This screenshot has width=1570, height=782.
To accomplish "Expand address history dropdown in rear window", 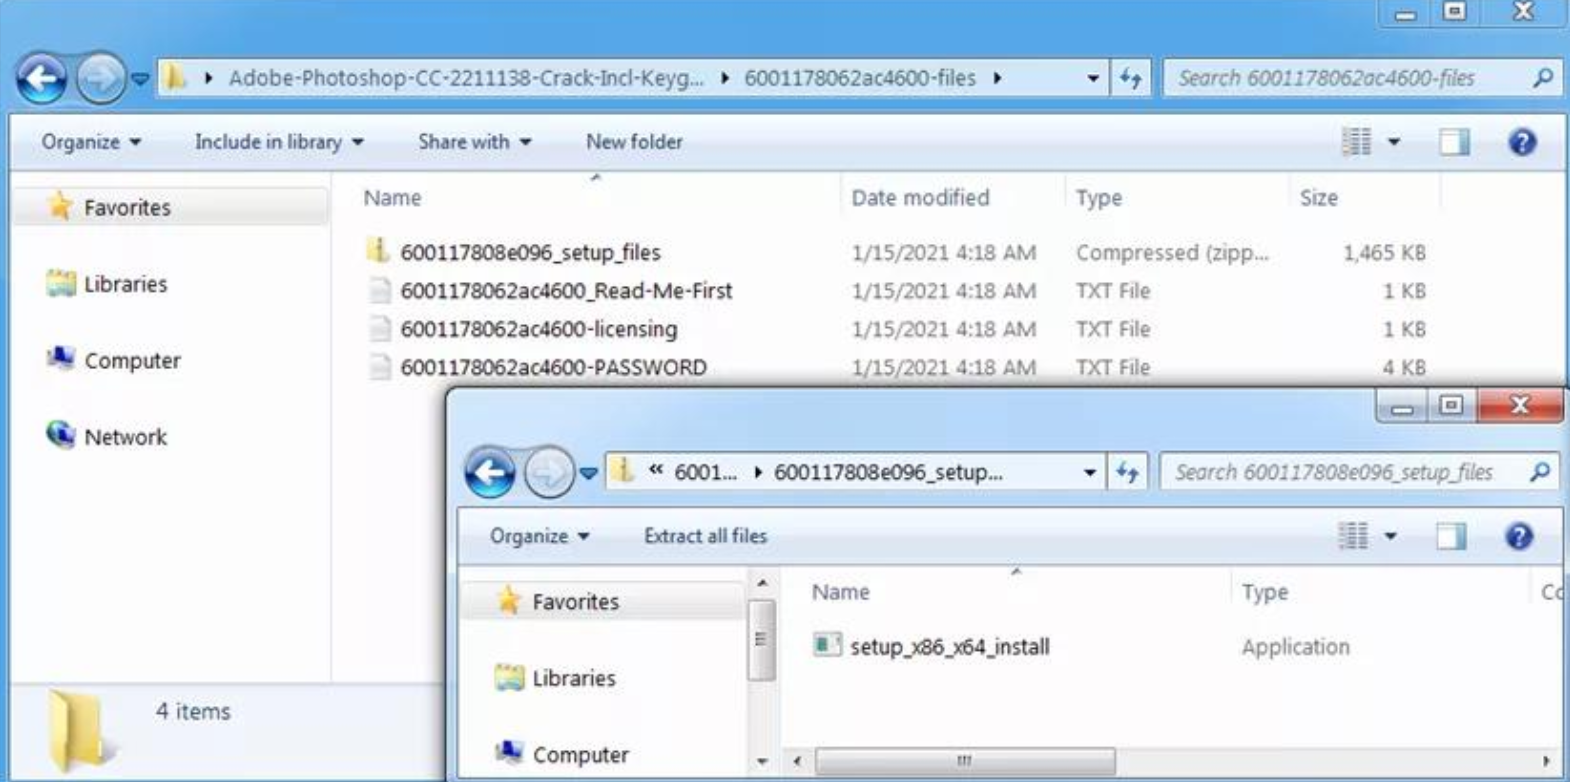I will 1093,78.
